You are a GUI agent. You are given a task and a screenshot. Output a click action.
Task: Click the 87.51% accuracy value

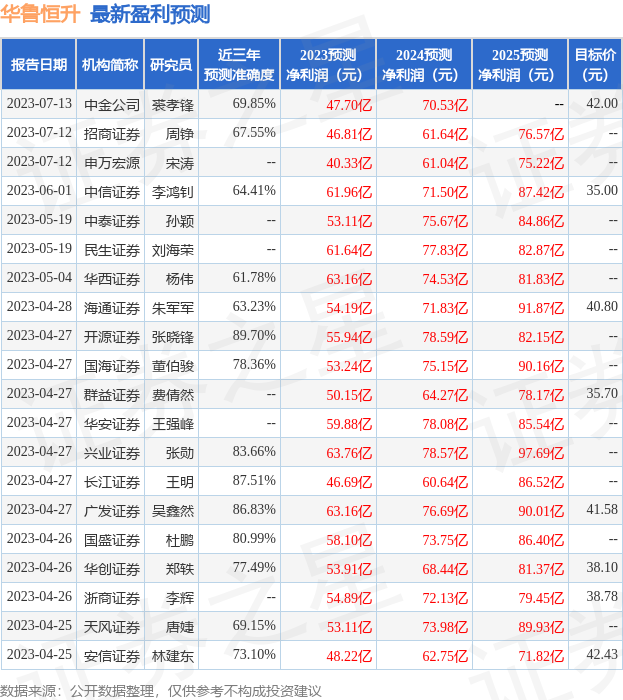(x=254, y=481)
